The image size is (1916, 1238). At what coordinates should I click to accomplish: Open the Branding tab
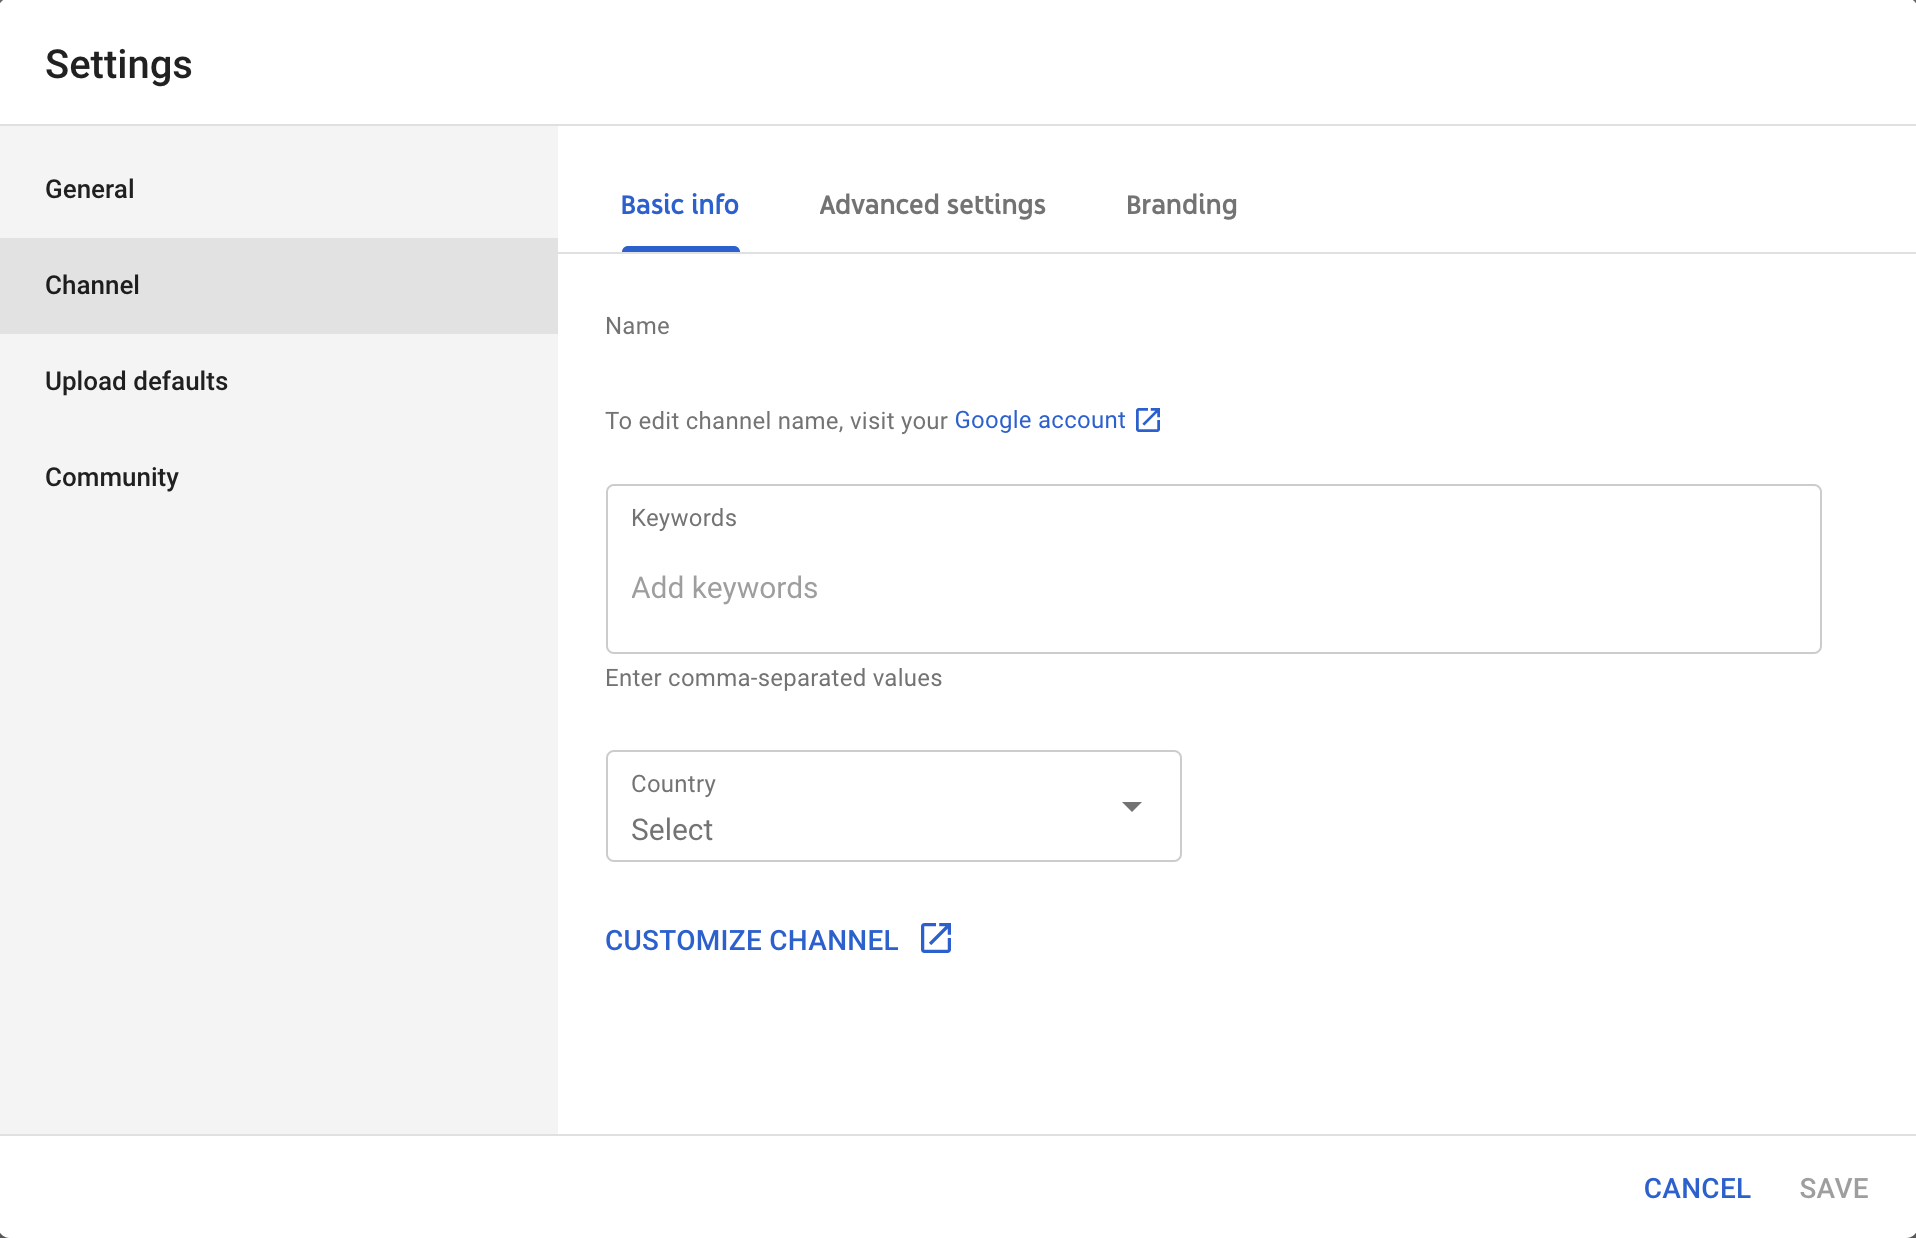pos(1181,205)
